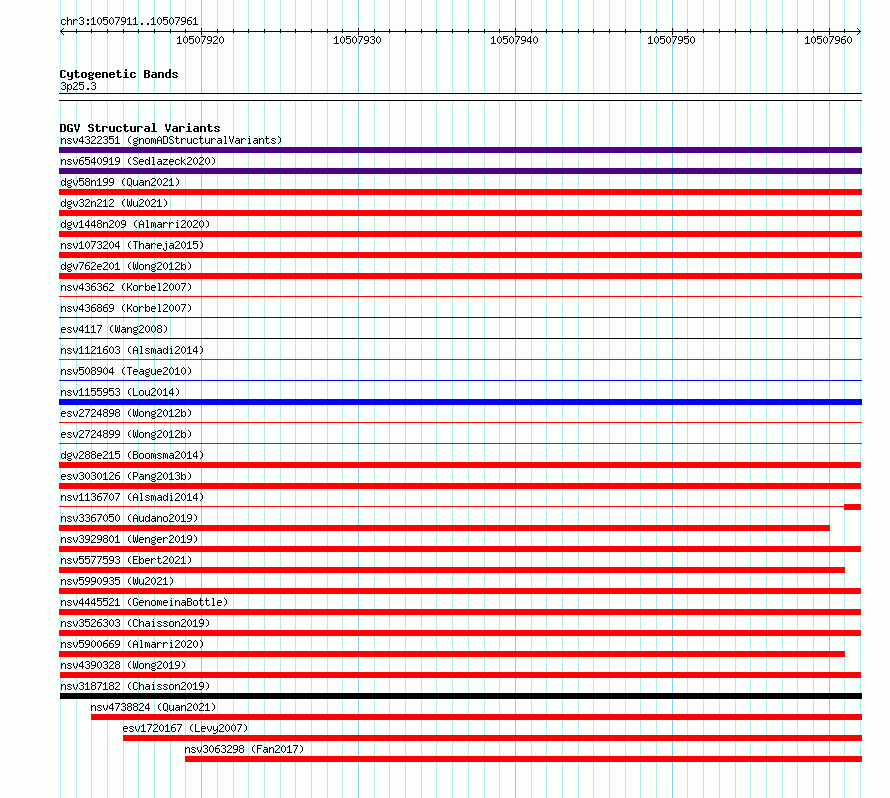
Task: Open variant nsv436362 (Korbel2007)
Action: click(x=126, y=287)
